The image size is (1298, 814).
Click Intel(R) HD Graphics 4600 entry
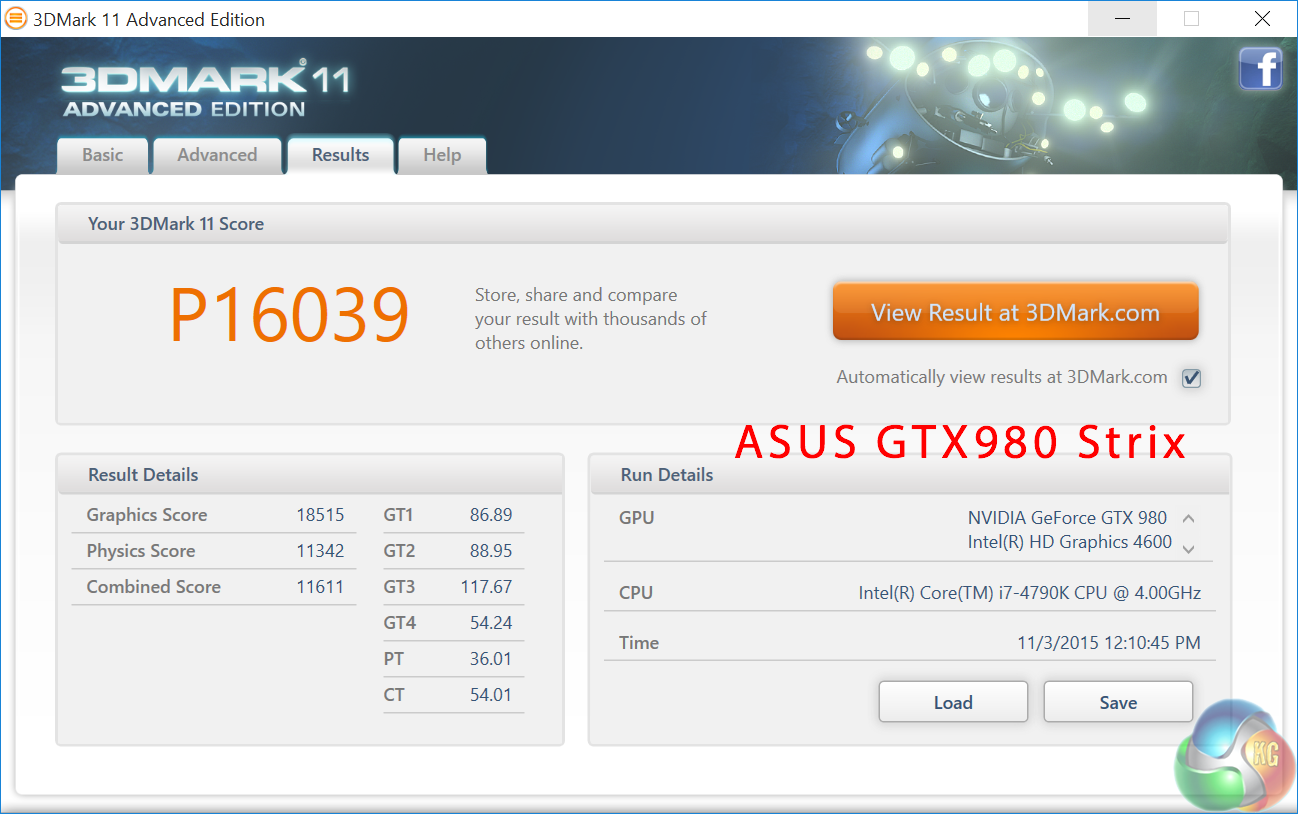tap(1069, 542)
